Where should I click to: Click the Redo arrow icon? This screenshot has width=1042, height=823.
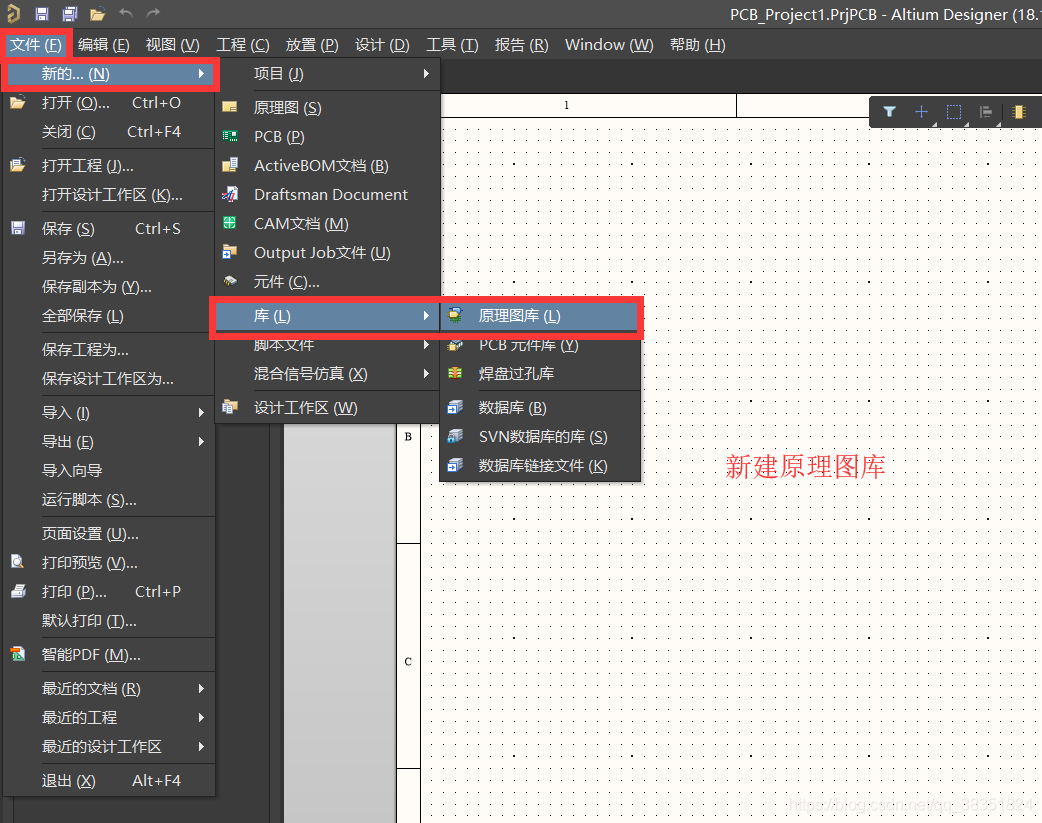point(153,14)
